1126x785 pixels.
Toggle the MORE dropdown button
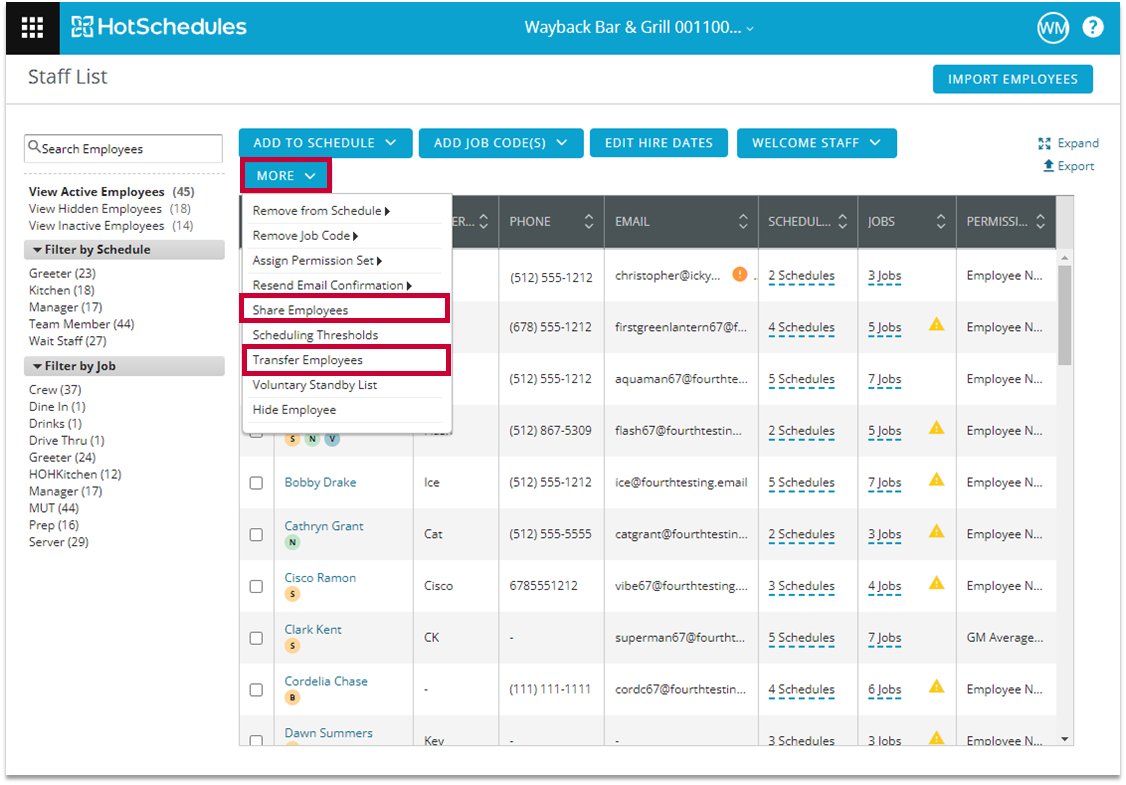click(286, 175)
